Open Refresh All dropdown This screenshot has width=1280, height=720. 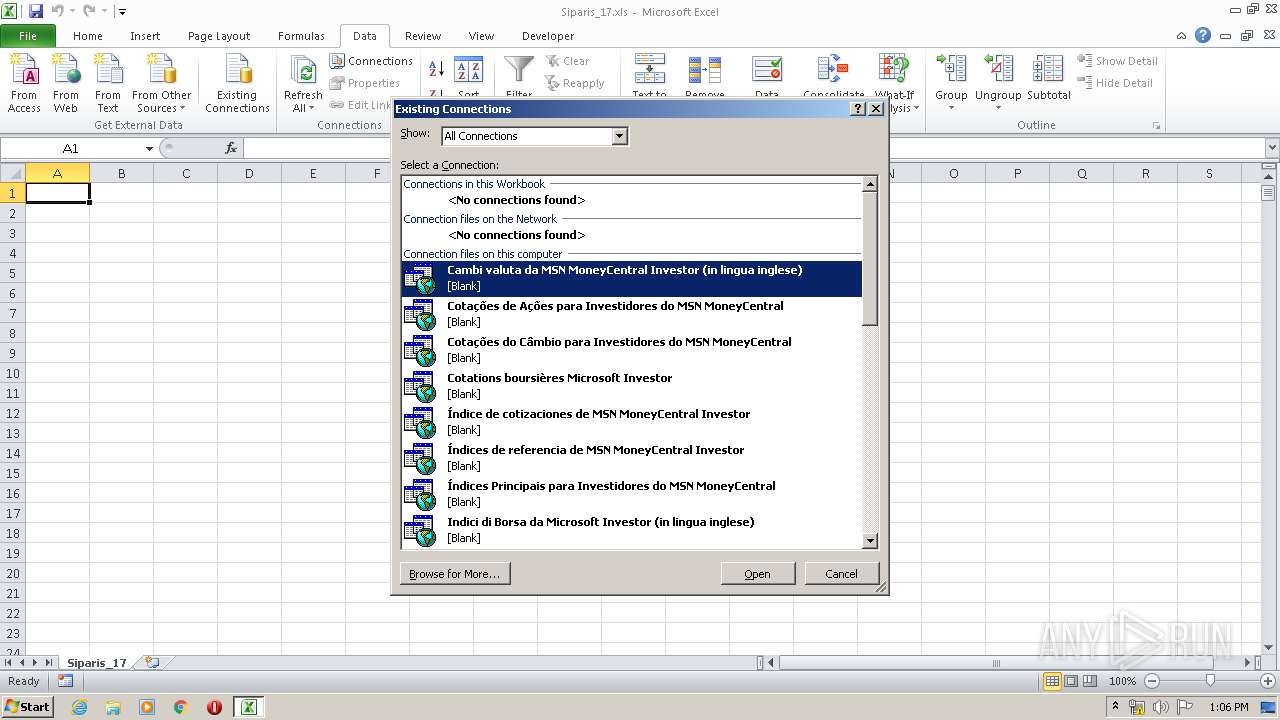[x=303, y=108]
